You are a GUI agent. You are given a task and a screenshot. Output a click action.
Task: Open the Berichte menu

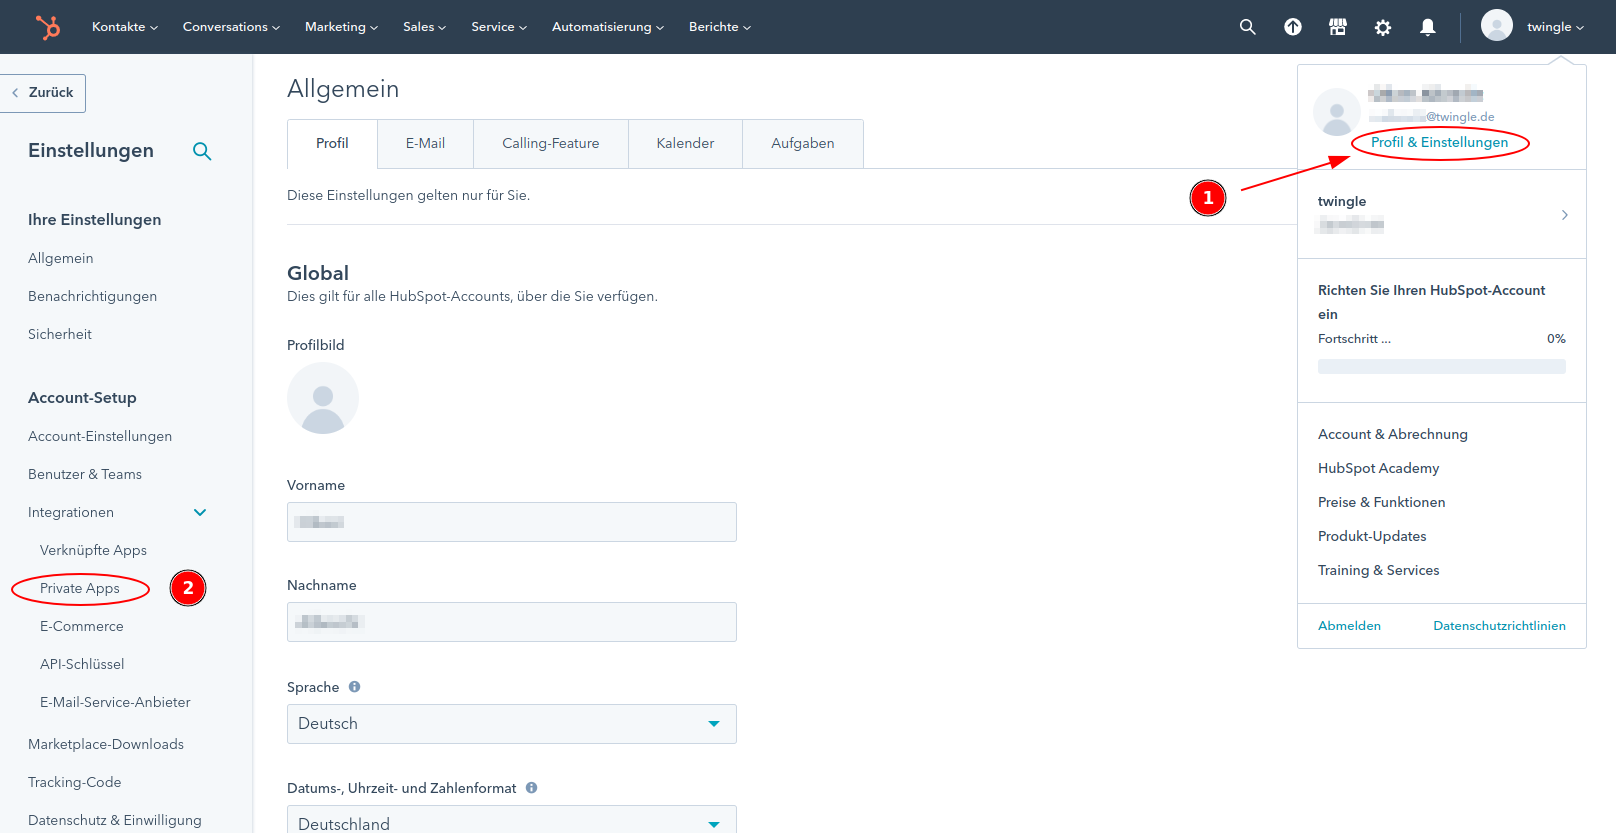point(719,27)
